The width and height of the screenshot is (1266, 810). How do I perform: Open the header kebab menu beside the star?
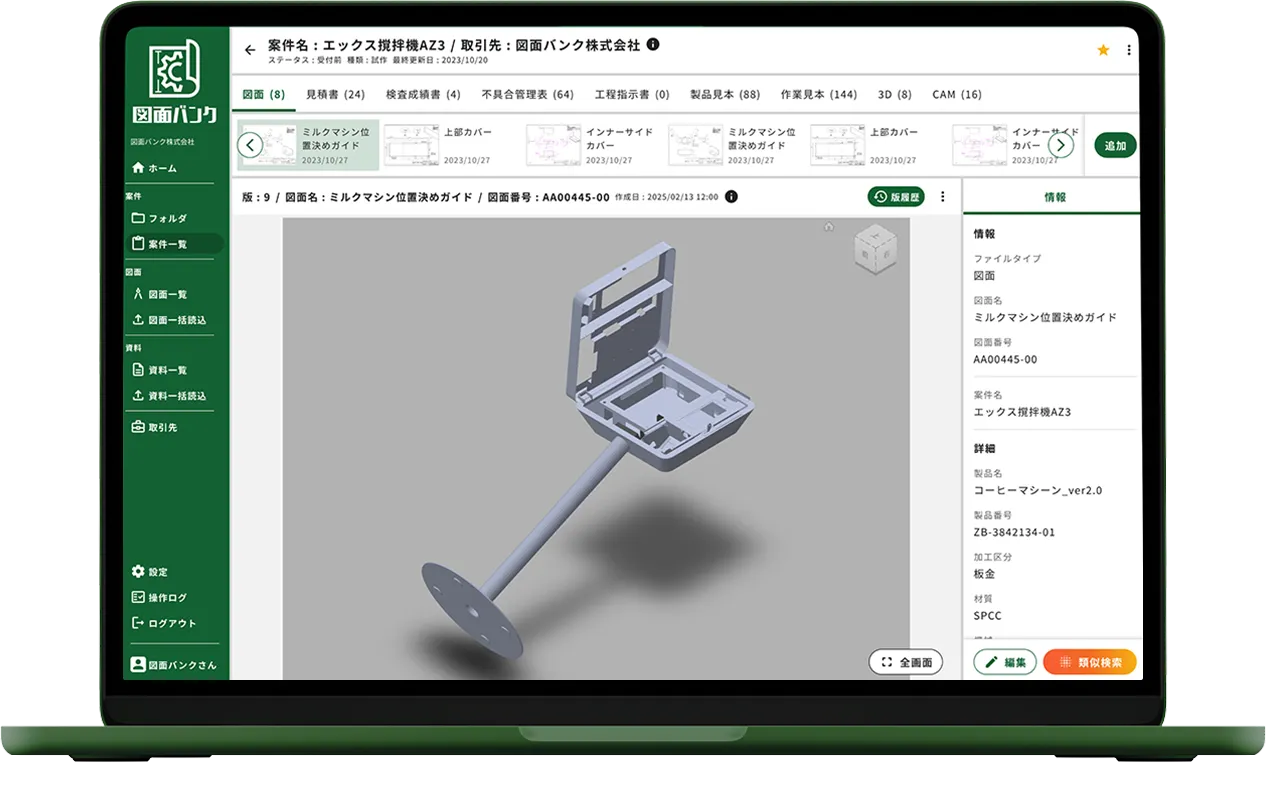(1129, 50)
